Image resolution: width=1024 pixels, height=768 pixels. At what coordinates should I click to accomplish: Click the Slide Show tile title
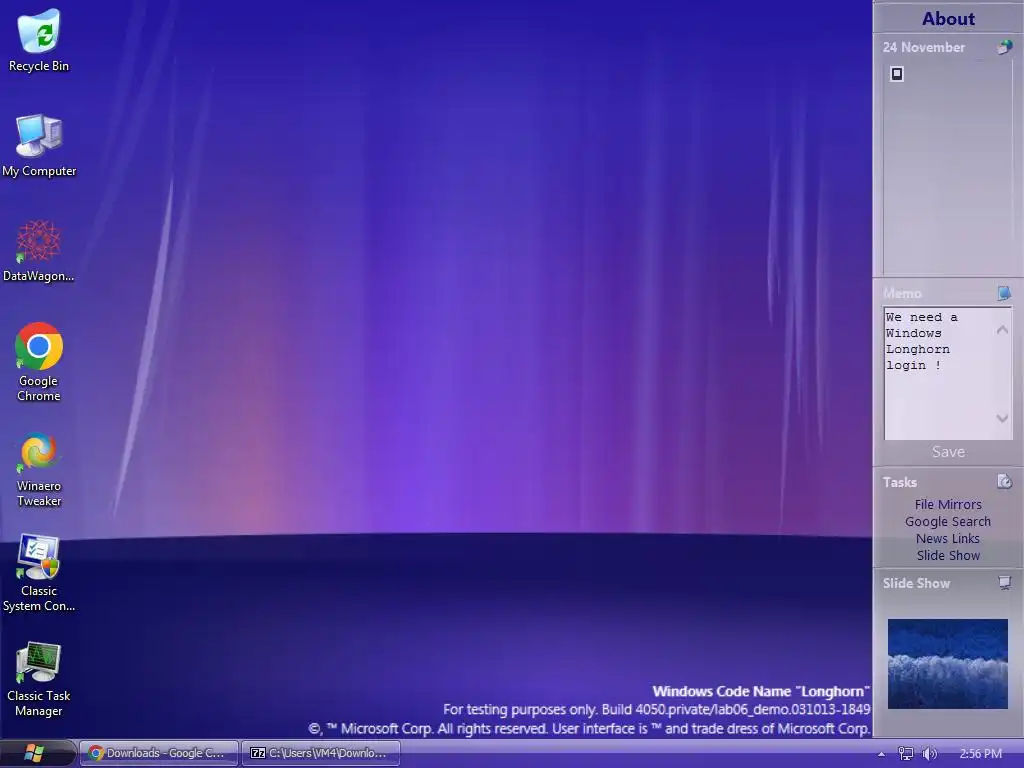[x=916, y=583]
